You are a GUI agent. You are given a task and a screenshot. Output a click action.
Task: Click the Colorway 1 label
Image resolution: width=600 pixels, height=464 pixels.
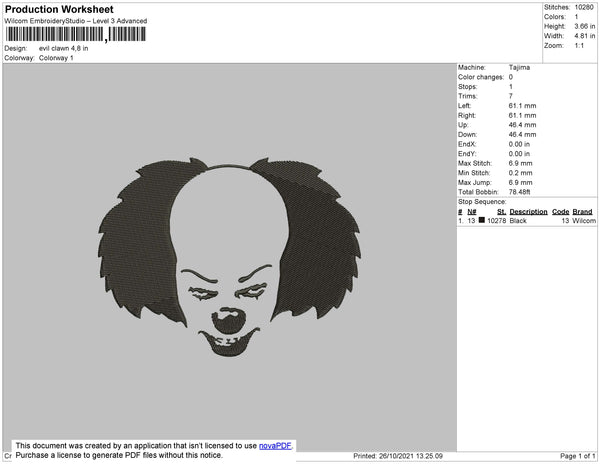pyautogui.click(x=56, y=57)
